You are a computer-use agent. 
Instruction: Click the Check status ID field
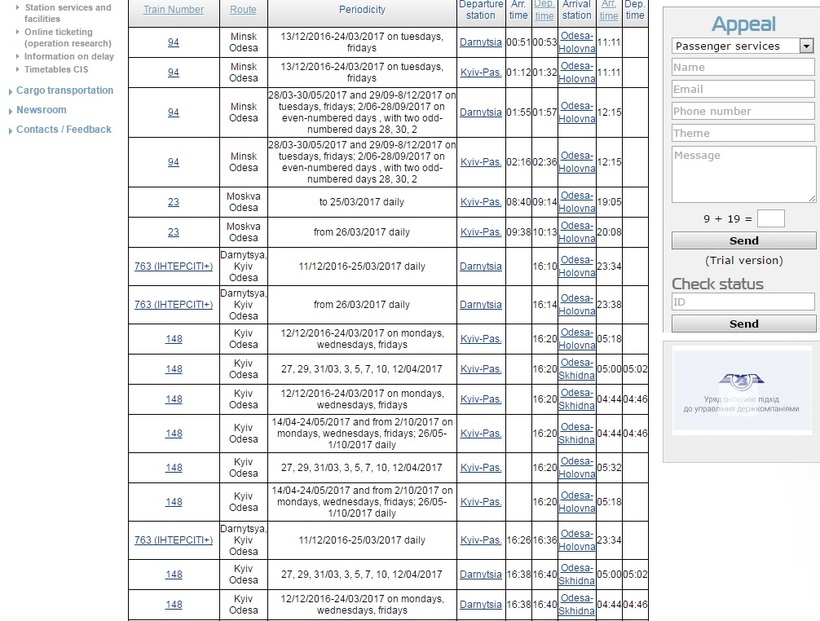tap(743, 302)
